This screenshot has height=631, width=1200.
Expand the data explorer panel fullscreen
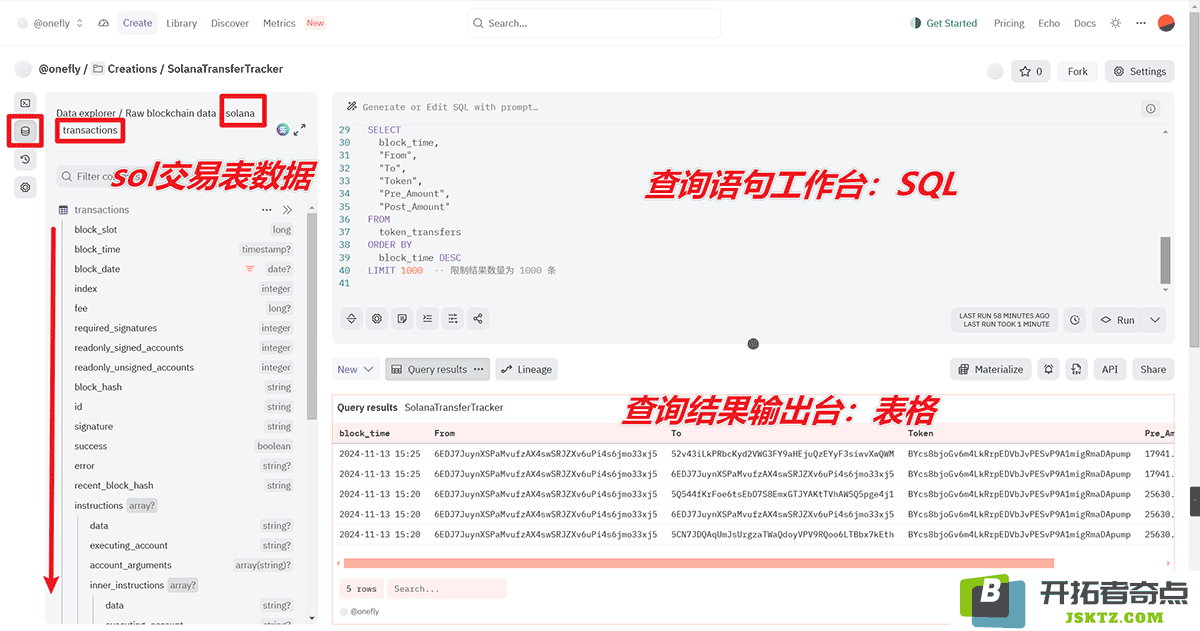coord(300,130)
